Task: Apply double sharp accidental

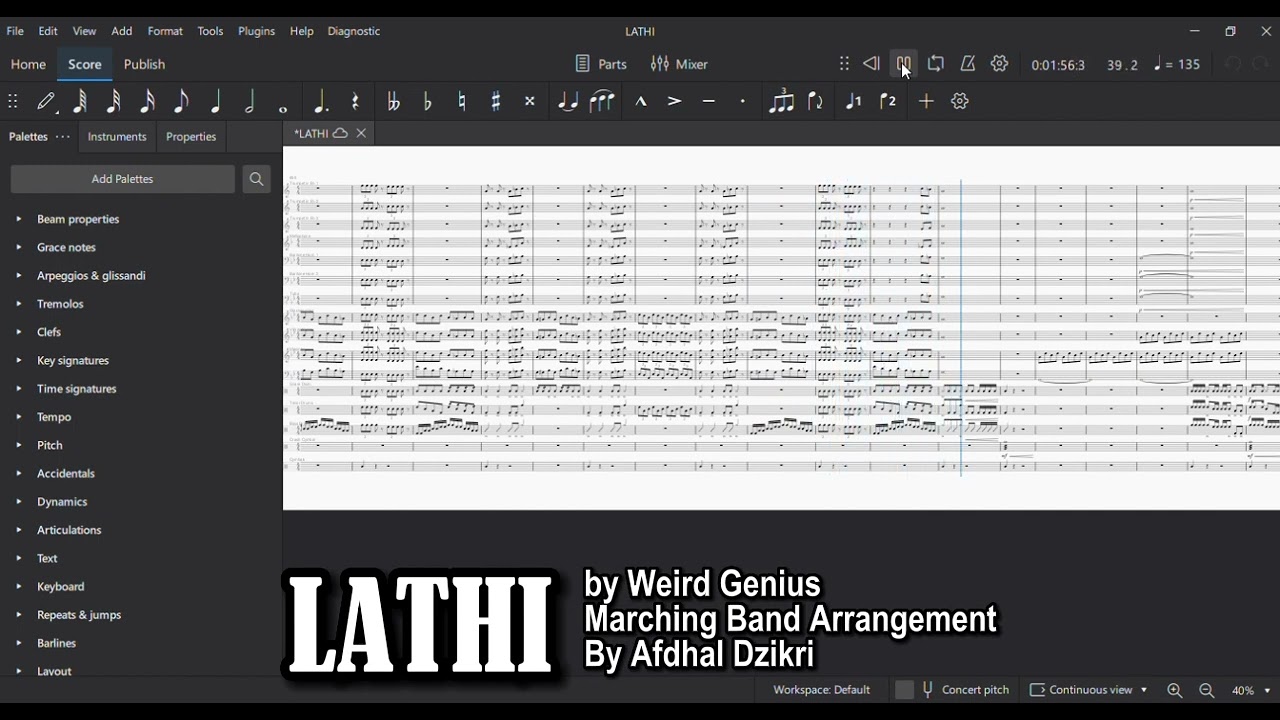Action: click(x=530, y=101)
